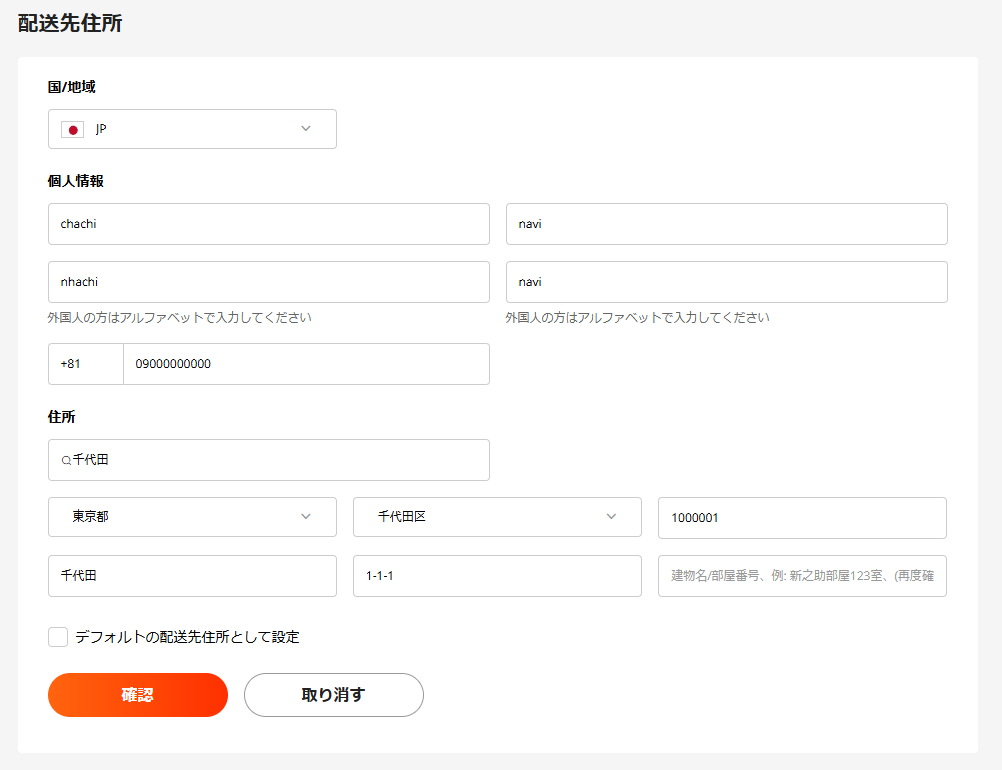Screen dimensions: 1002x770
Task: Focus the street number field 1-1-1
Action: coord(497,576)
